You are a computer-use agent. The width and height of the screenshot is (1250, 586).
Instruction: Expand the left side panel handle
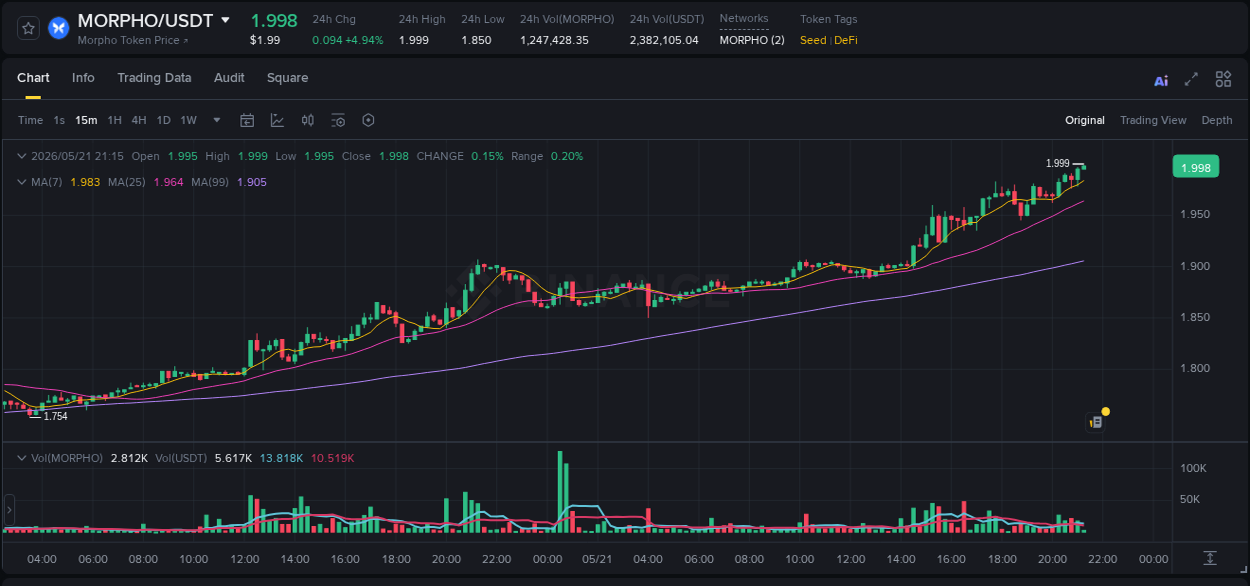9,510
